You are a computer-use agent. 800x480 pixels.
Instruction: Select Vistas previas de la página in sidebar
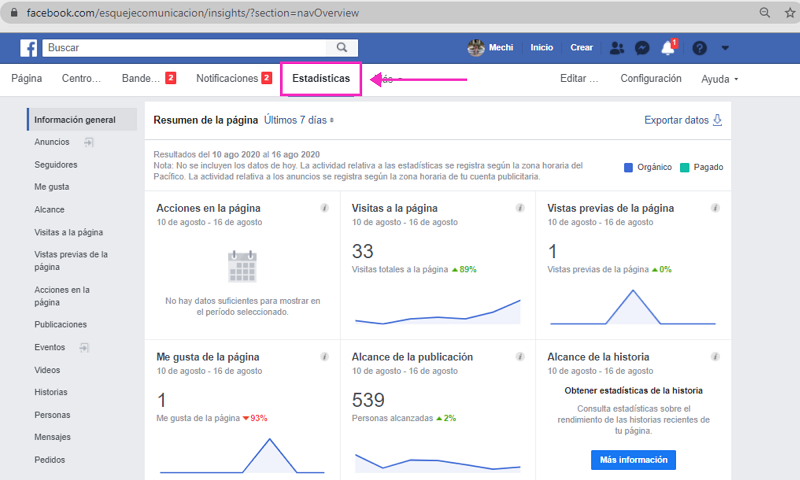click(x=71, y=261)
